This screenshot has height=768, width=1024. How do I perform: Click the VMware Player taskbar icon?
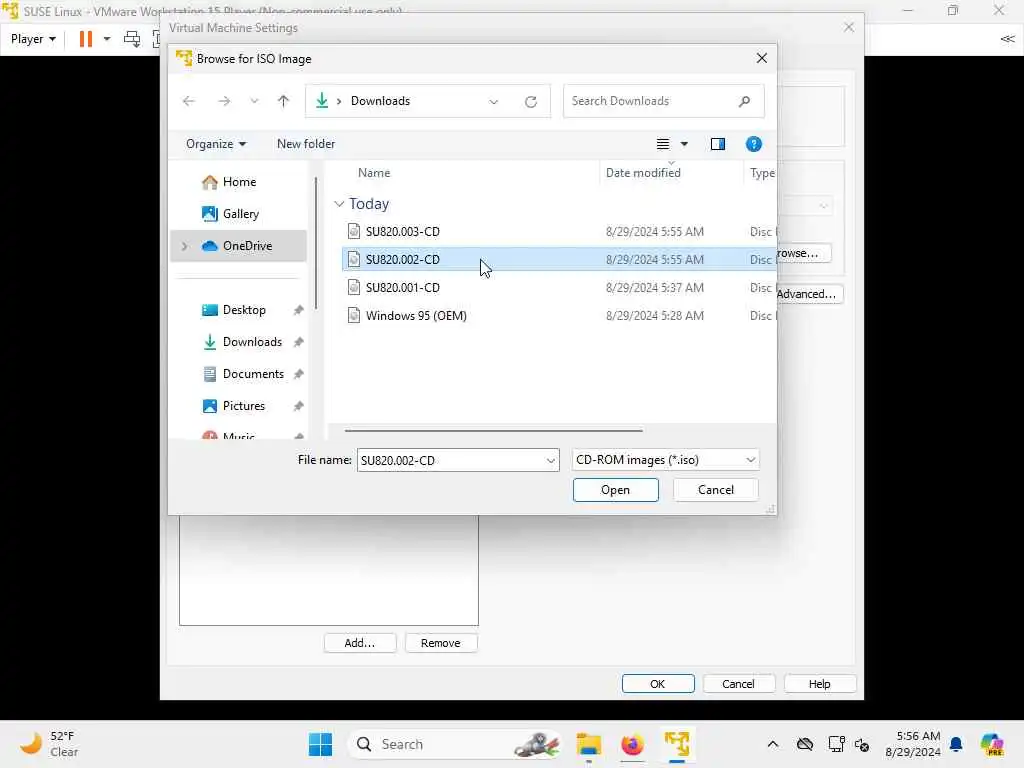coord(677,744)
